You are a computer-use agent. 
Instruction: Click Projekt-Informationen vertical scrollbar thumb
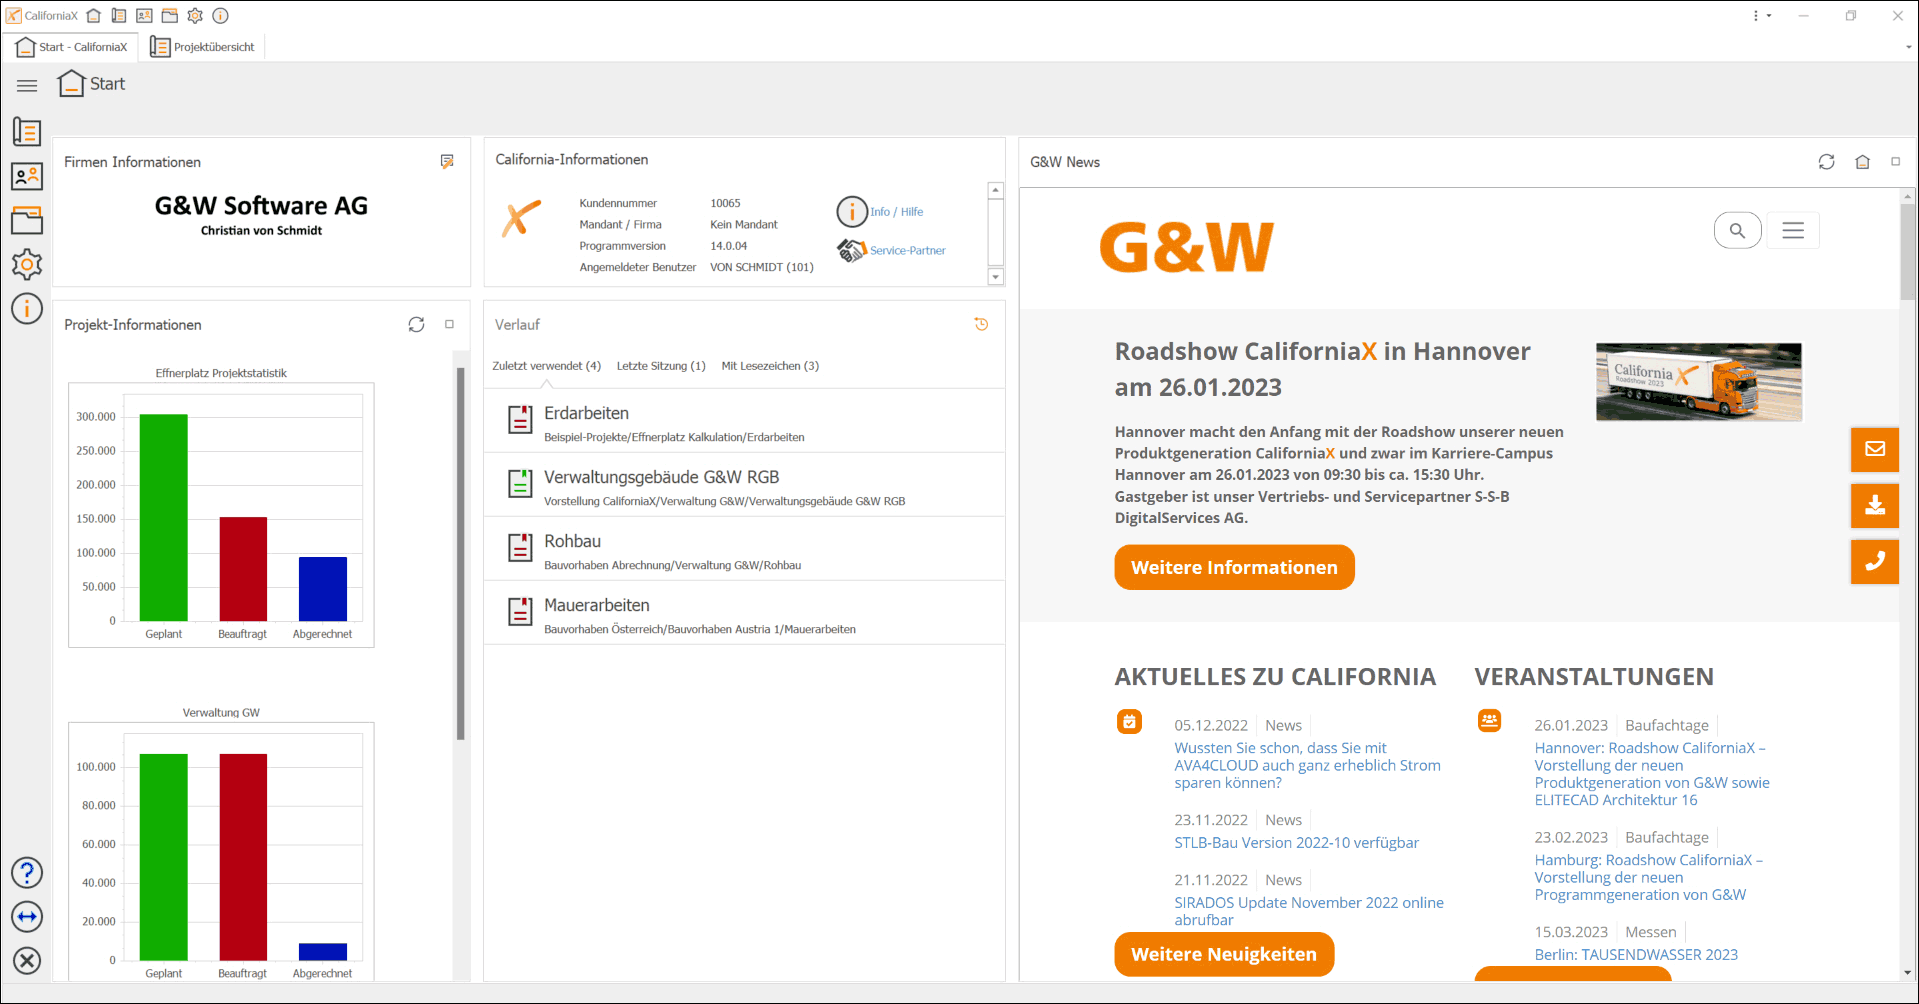pyautogui.click(x=461, y=553)
